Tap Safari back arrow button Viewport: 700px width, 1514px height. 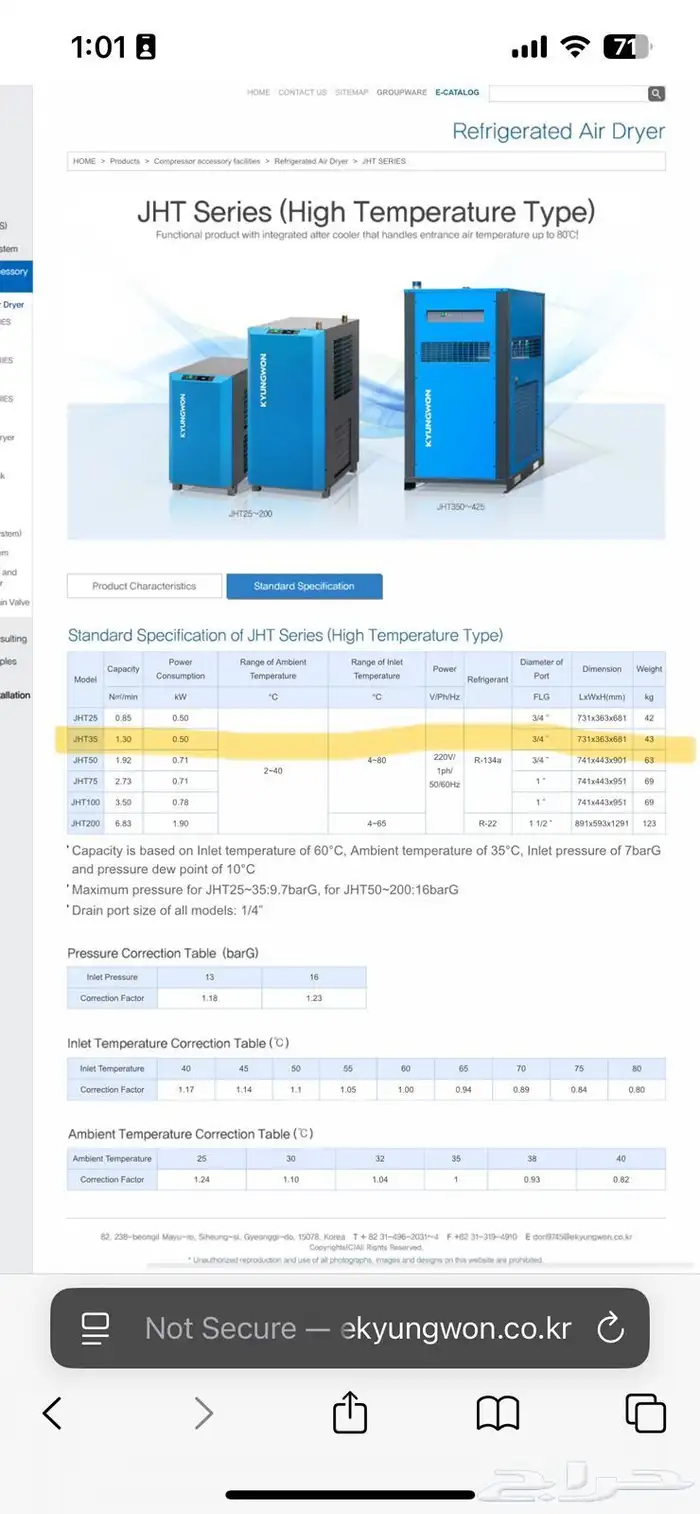[x=53, y=1412]
